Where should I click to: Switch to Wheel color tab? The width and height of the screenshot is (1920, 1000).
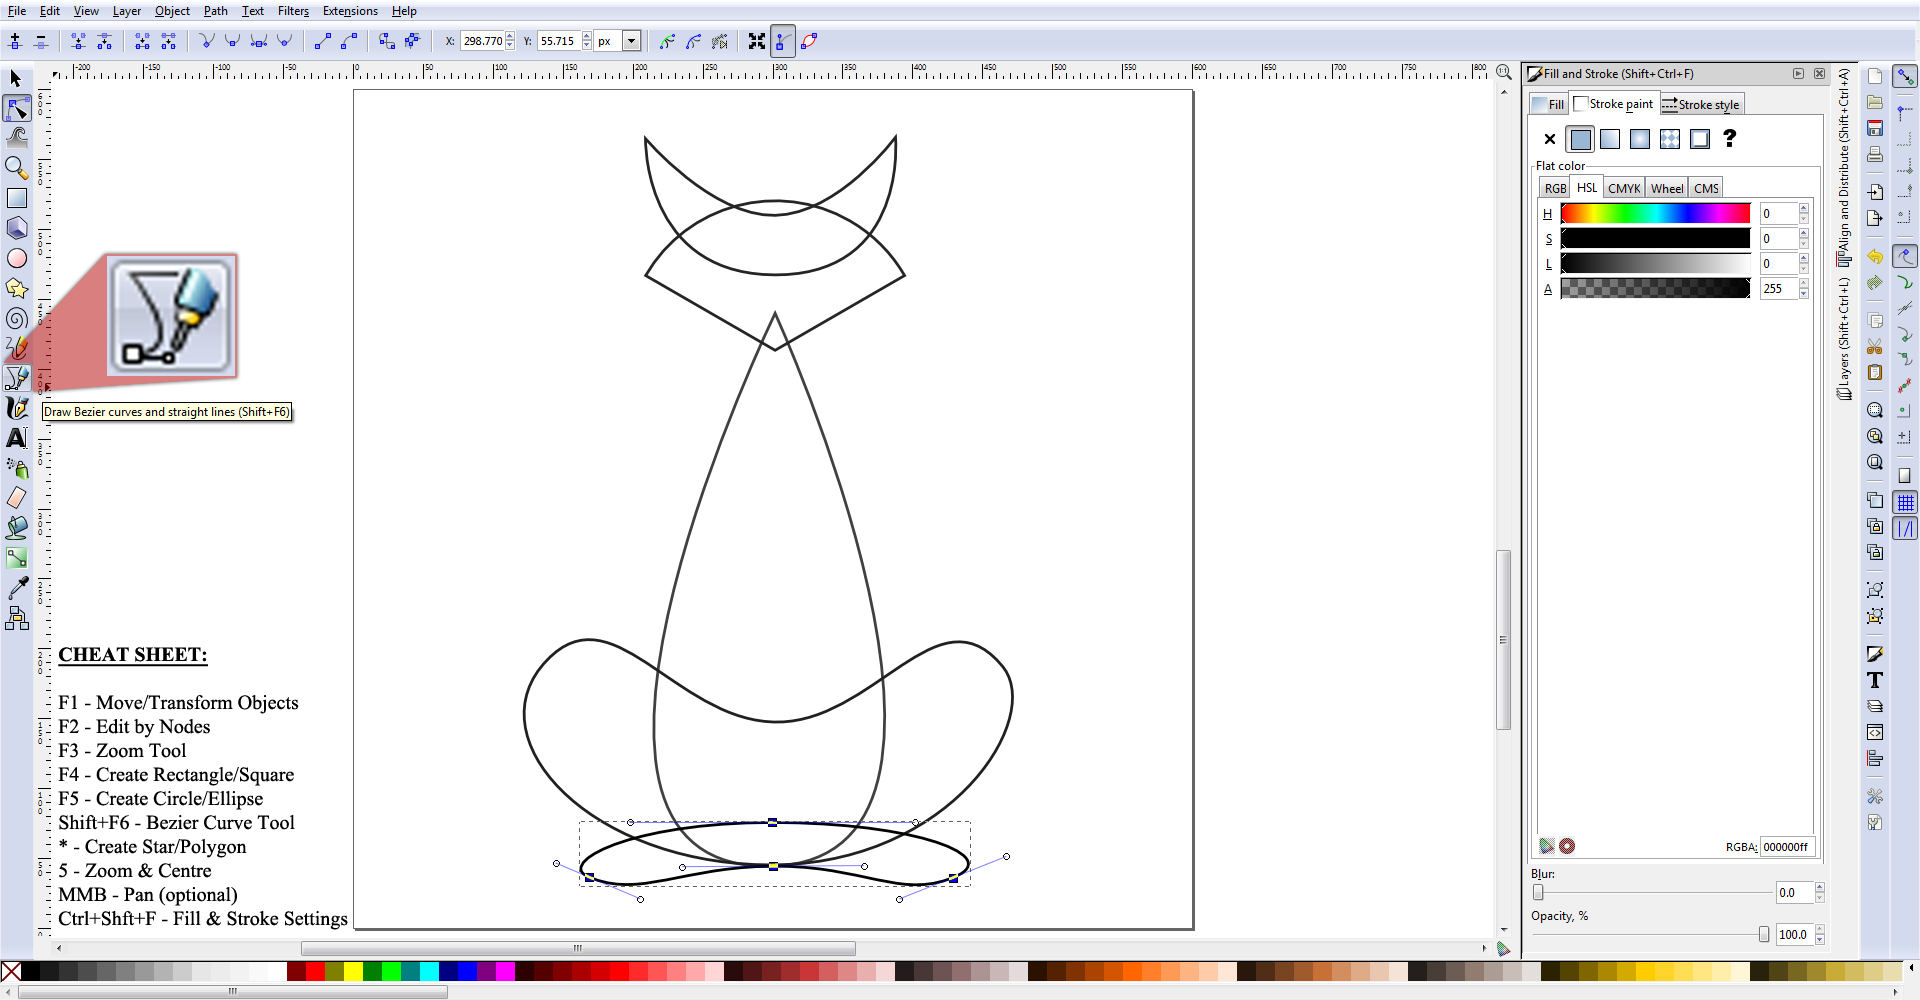1667,188
